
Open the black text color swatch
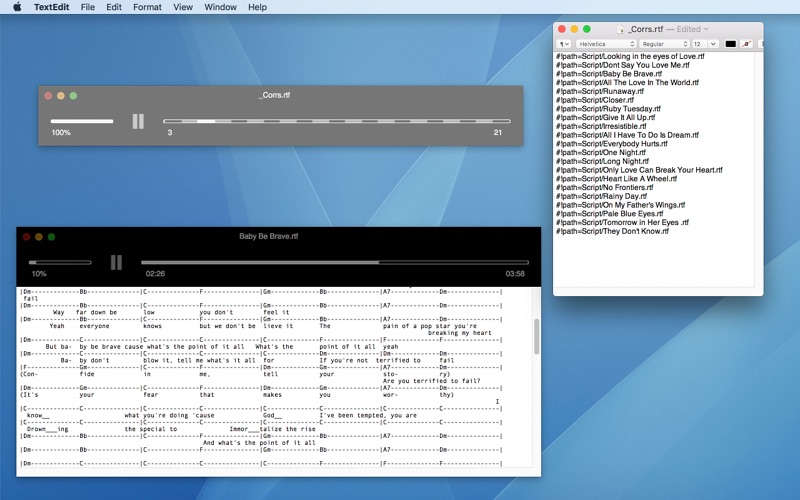coord(731,44)
